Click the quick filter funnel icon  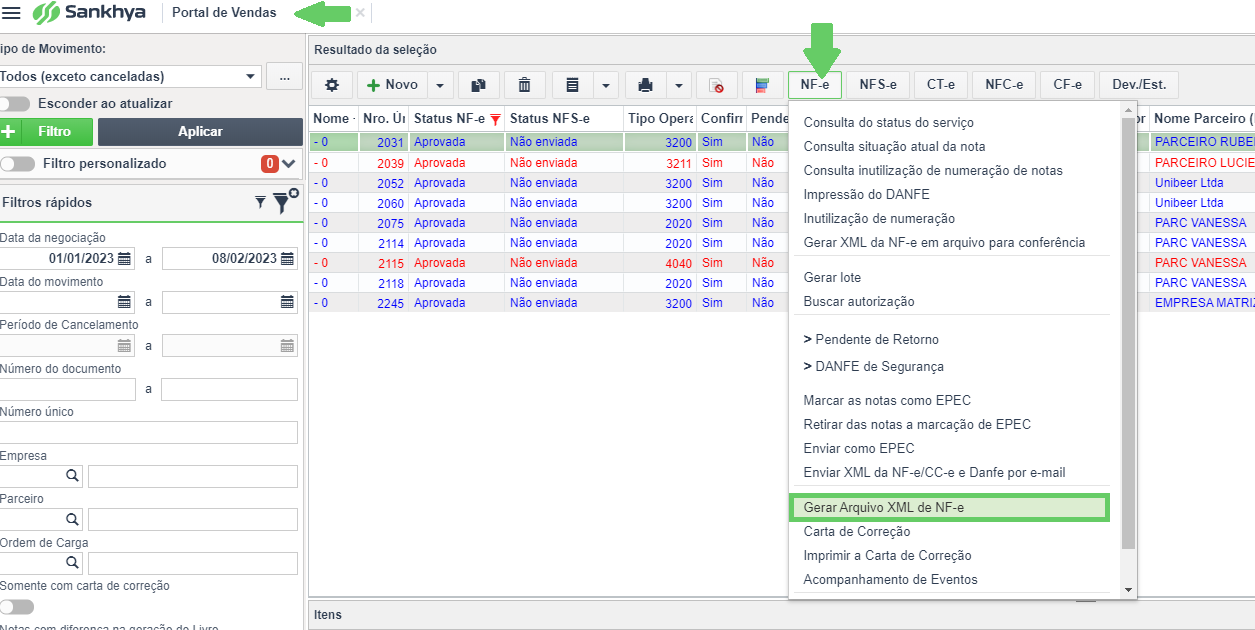pos(261,202)
